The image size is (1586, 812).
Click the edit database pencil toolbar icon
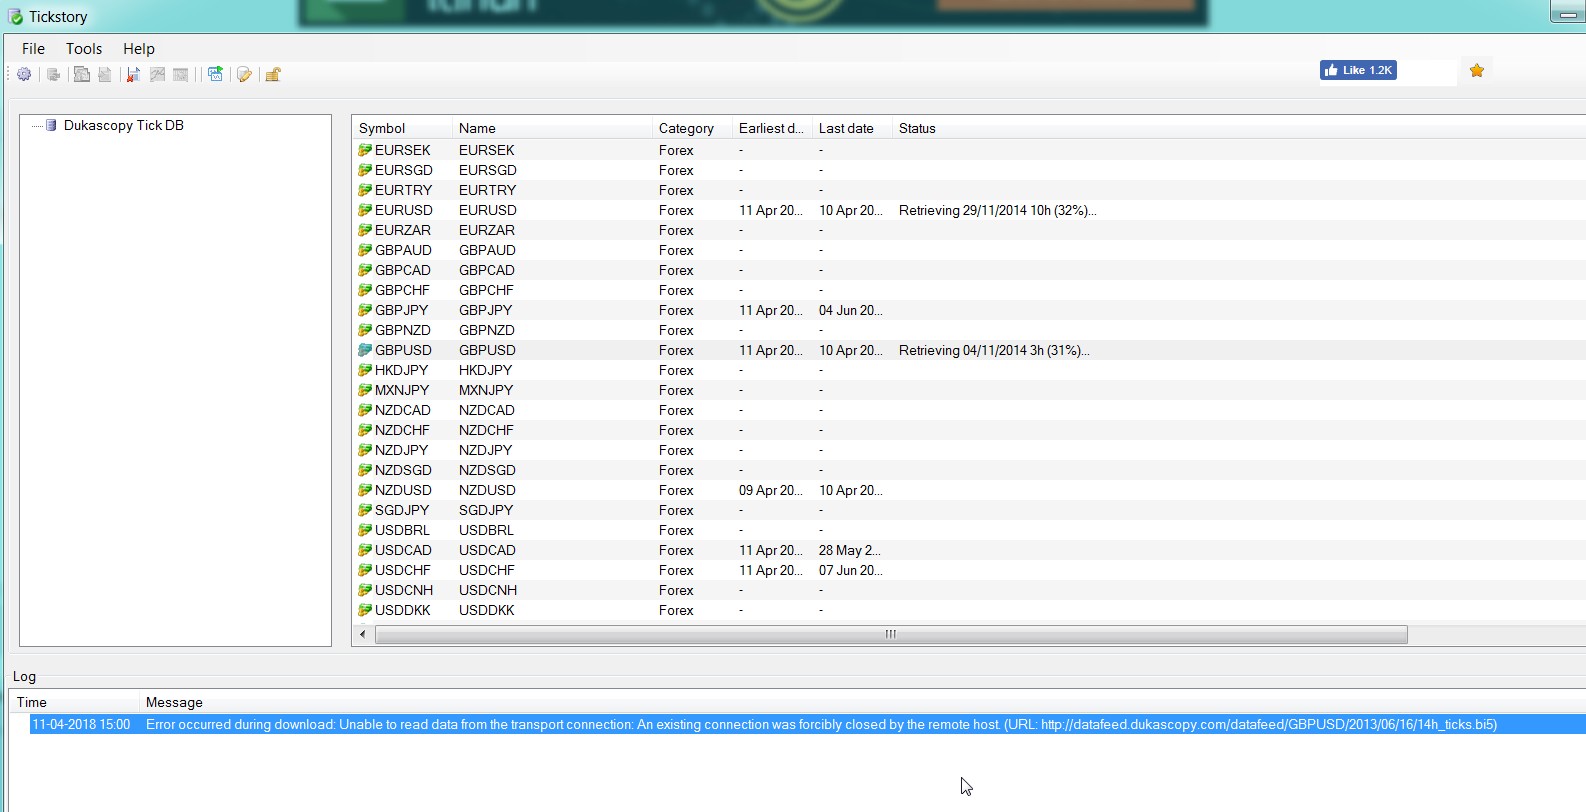(x=244, y=74)
